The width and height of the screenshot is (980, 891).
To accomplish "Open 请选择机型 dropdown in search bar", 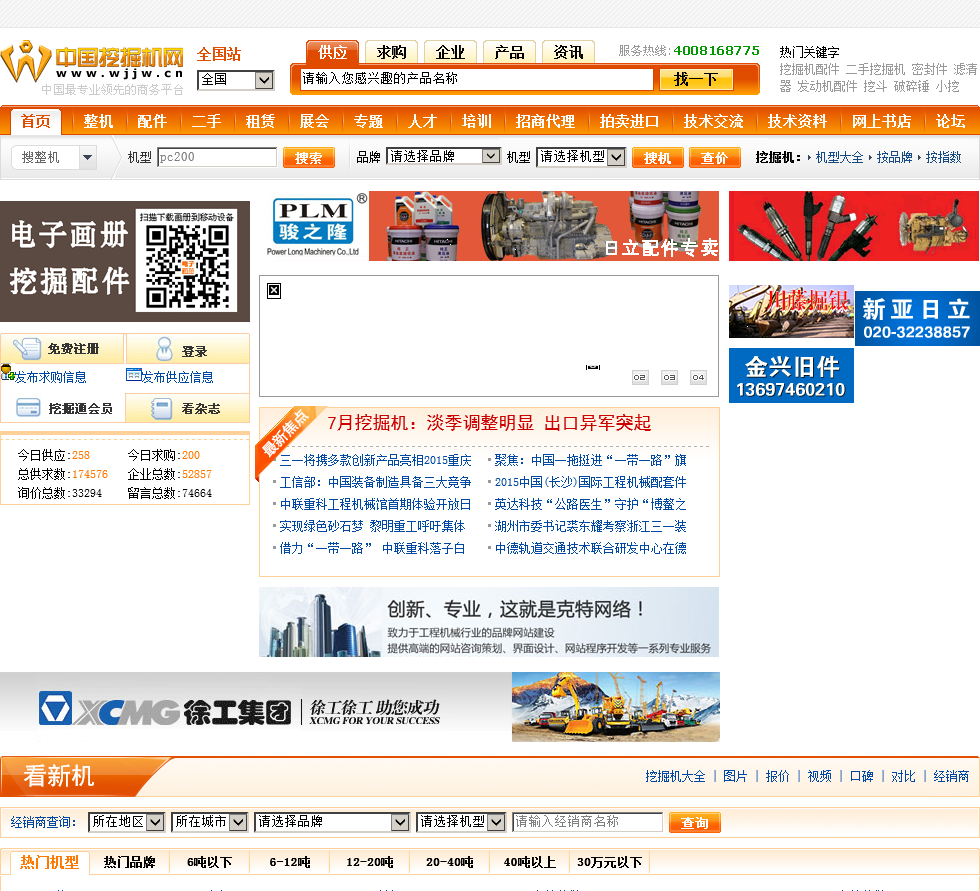I will point(581,157).
